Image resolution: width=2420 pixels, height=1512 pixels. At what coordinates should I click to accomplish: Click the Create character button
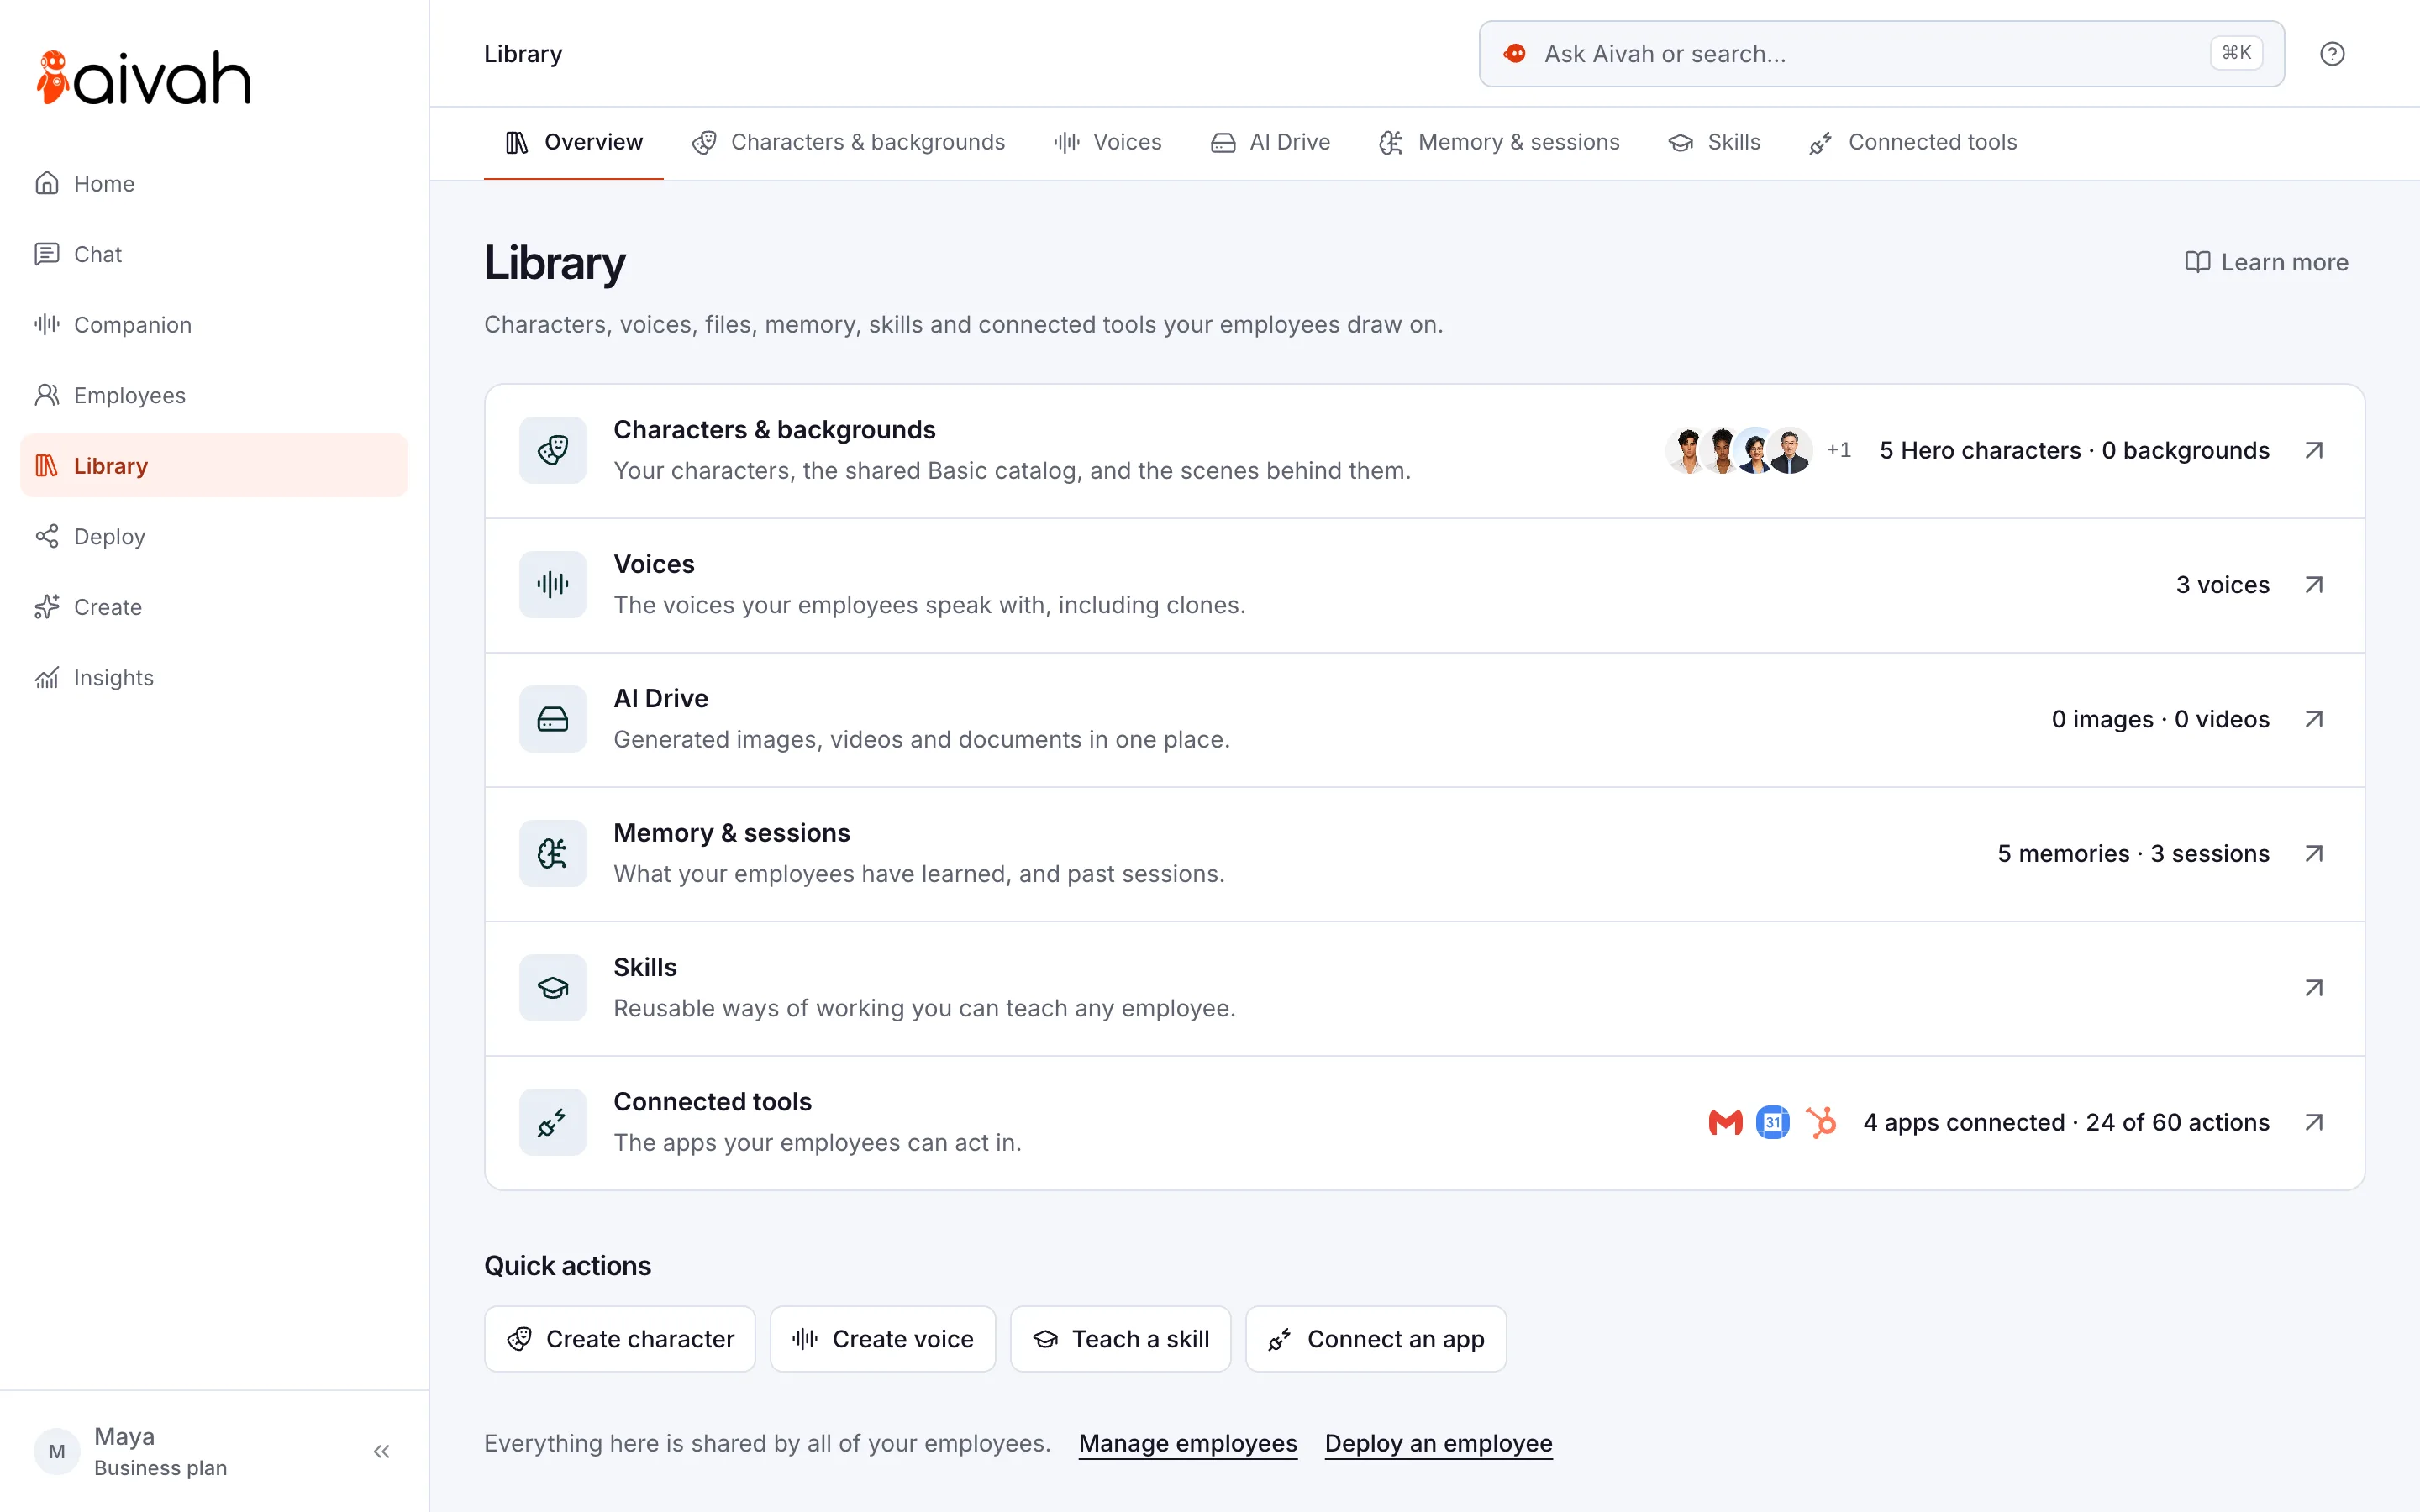coord(620,1339)
